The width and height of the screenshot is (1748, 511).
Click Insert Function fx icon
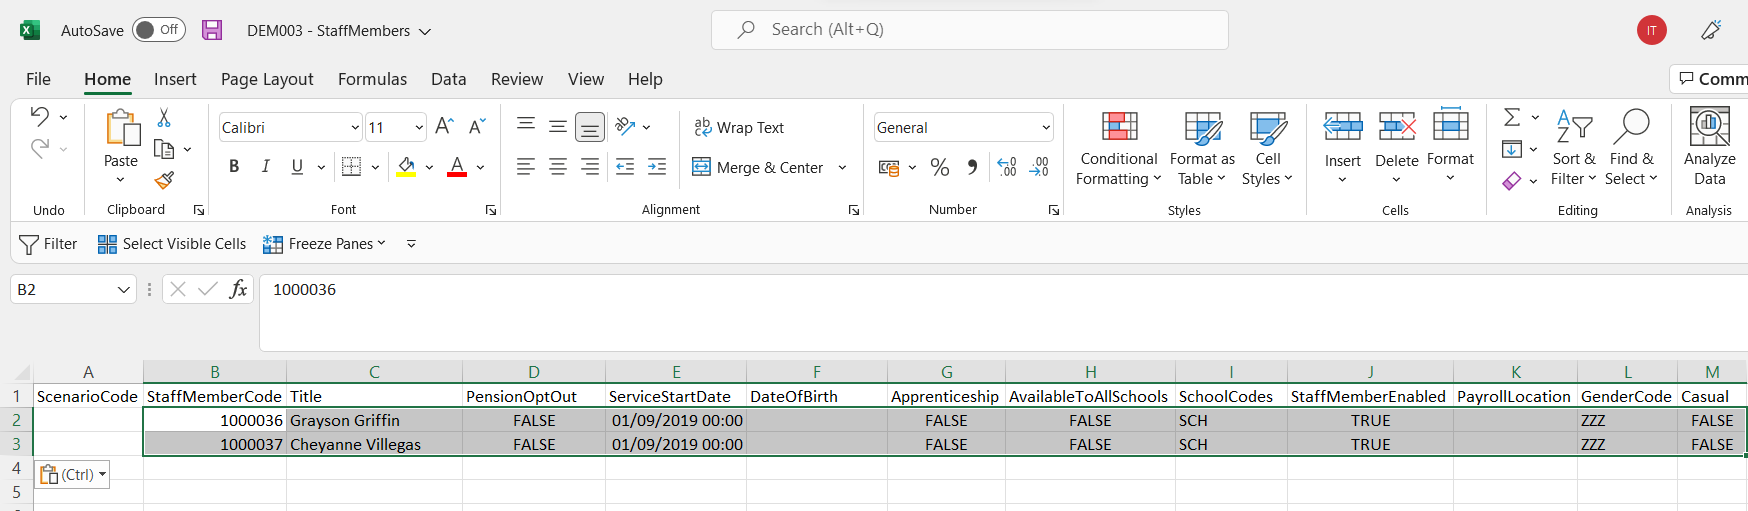pos(238,290)
